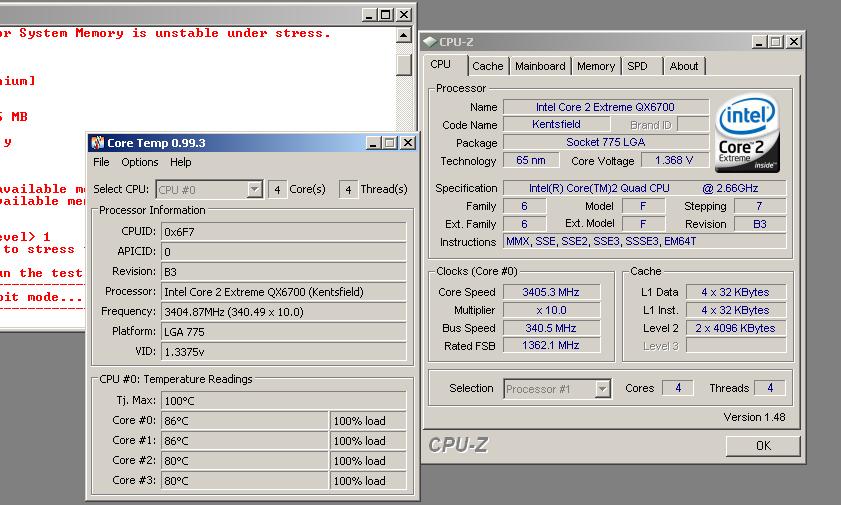Viewport: 841px width, 505px height.
Task: Click the Core #2 temperature 80°C
Action: [245, 461]
